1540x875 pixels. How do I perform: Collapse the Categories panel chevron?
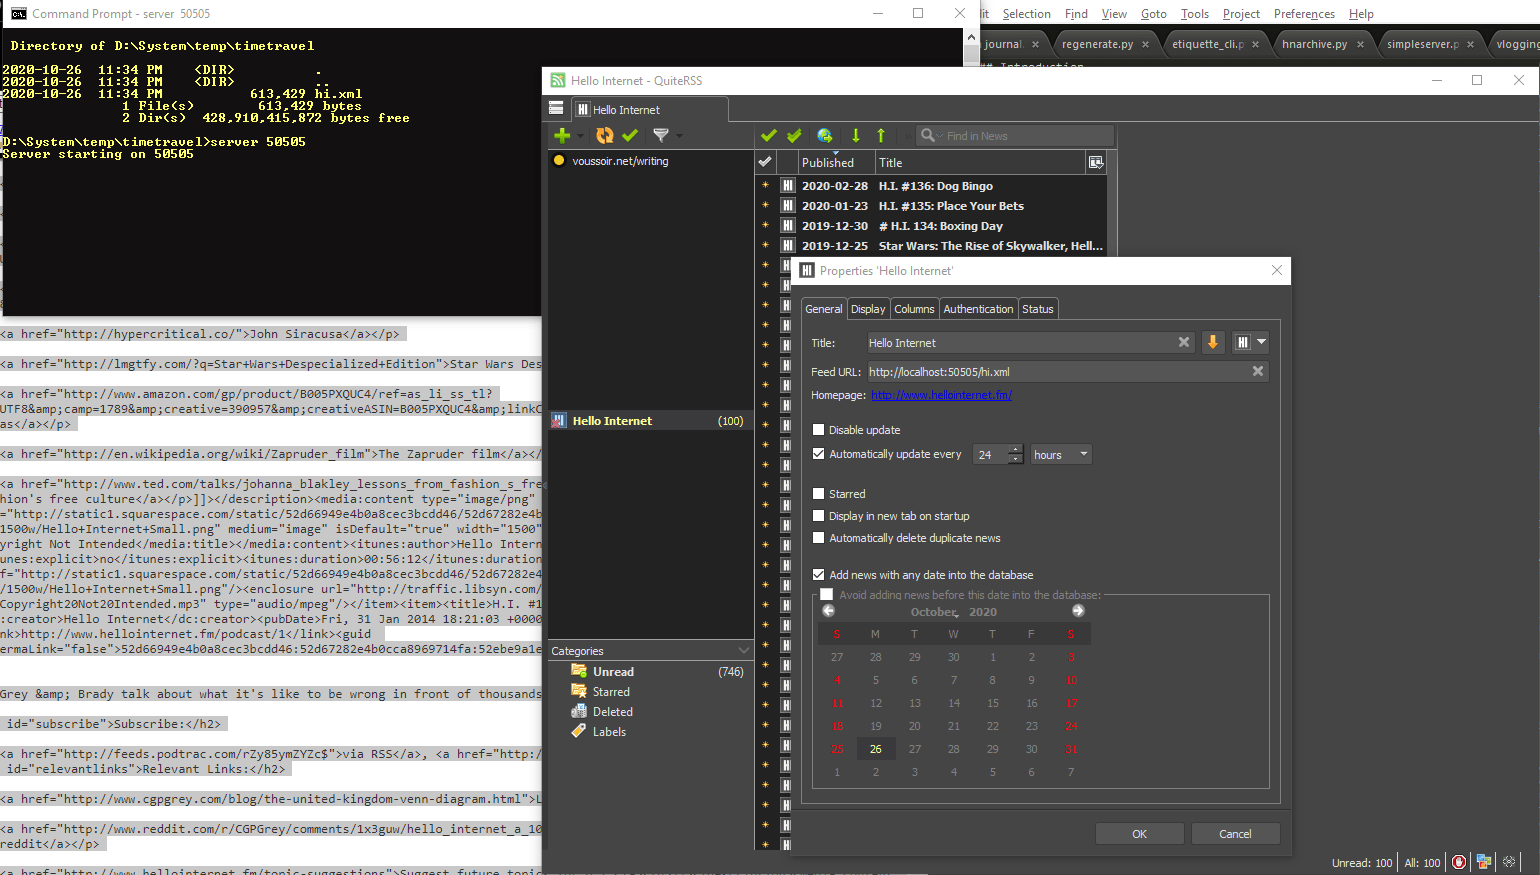(x=743, y=650)
